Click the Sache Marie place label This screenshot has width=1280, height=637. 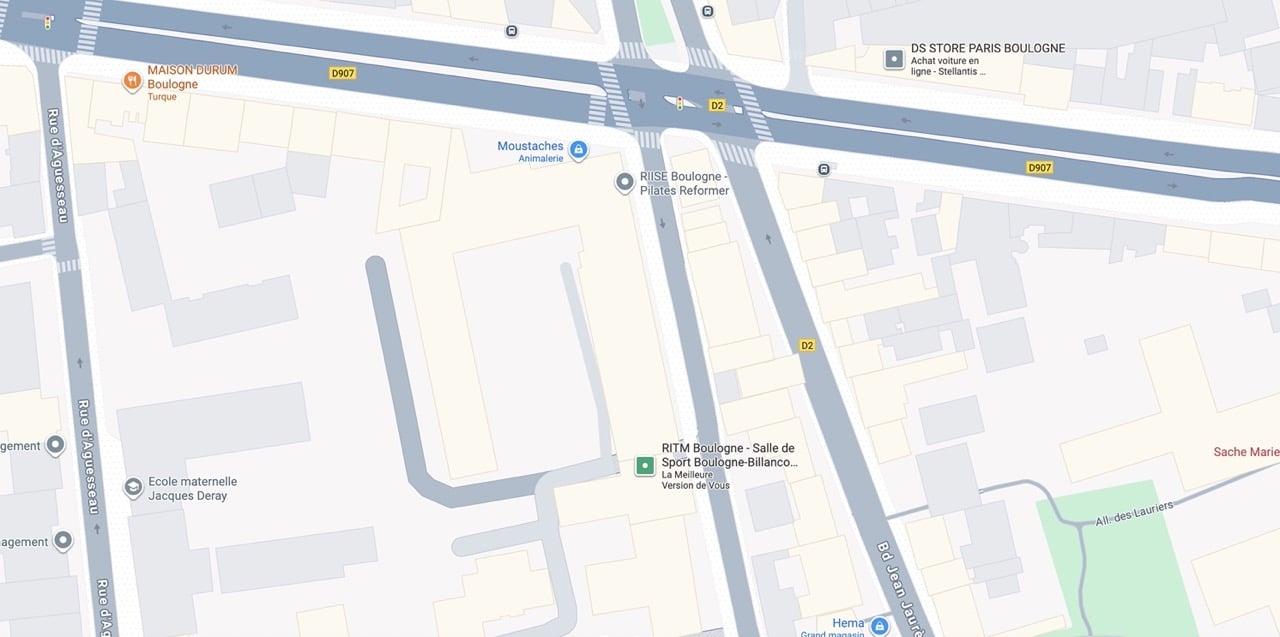(1246, 452)
